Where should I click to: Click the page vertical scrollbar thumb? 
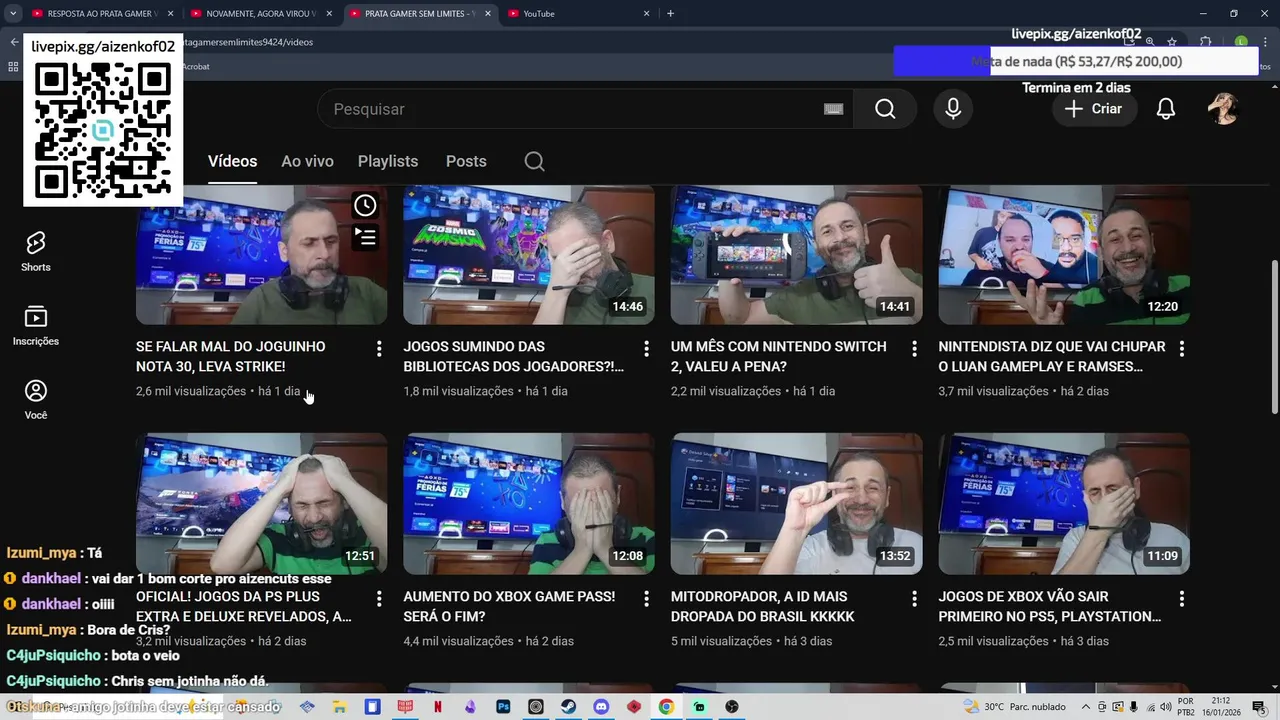(1273, 335)
